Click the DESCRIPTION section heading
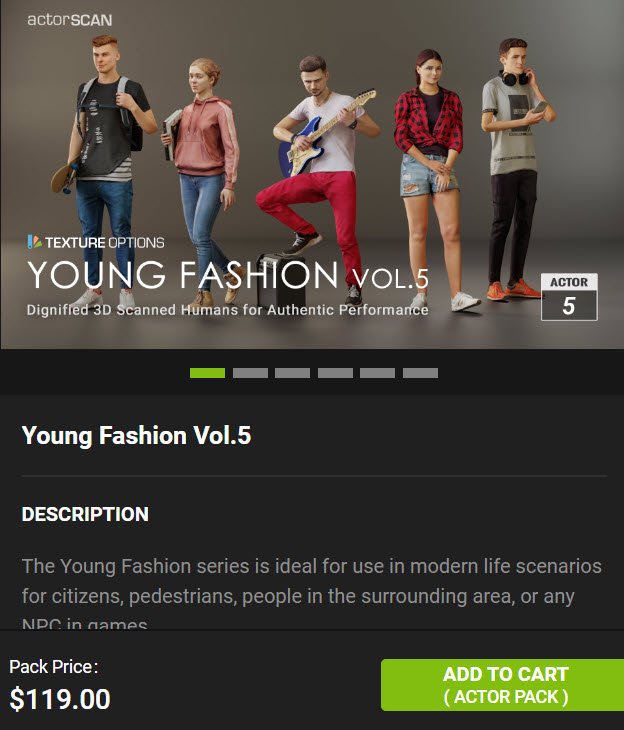The height and width of the screenshot is (730, 624). pyautogui.click(x=85, y=514)
